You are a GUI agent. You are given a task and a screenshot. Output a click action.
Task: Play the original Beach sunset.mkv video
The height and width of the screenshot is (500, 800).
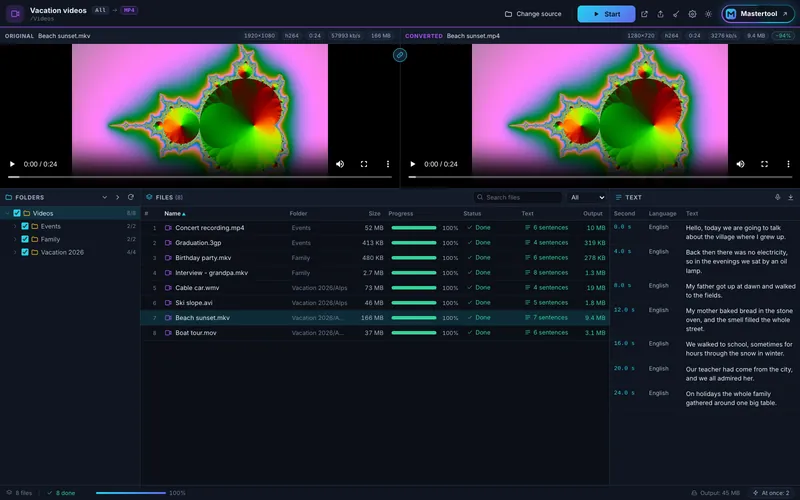click(x=12, y=164)
